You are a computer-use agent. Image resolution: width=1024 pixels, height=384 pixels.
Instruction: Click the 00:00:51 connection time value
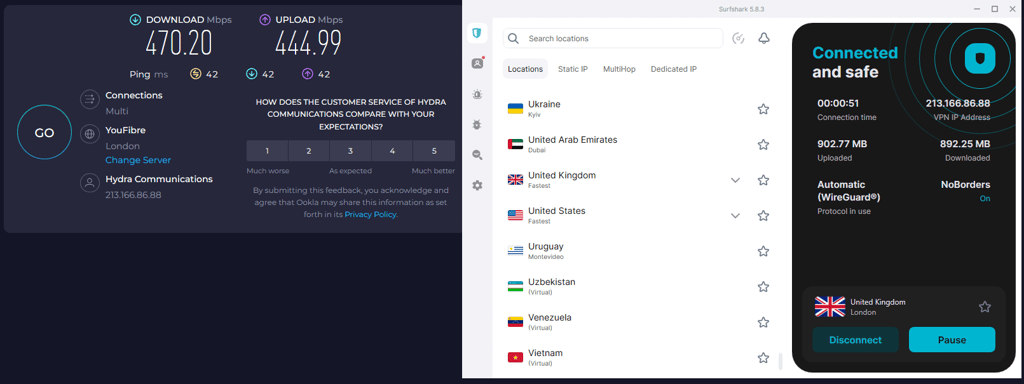coord(838,103)
